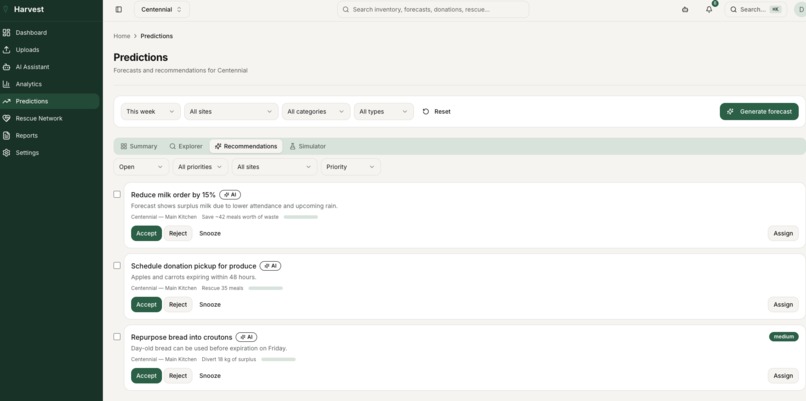Open the All sites filter in the top bar
The height and width of the screenshot is (401, 806).
pyautogui.click(x=231, y=112)
